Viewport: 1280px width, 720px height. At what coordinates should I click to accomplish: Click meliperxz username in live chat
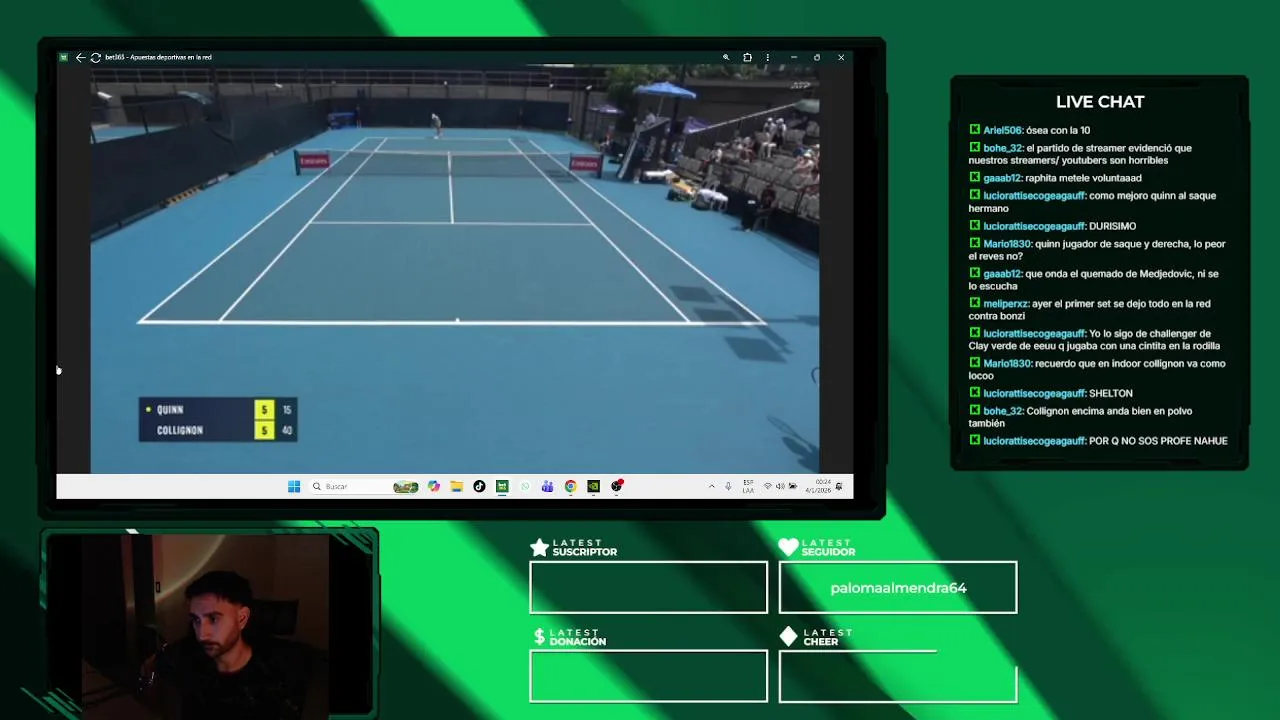pyautogui.click(x=1005, y=304)
